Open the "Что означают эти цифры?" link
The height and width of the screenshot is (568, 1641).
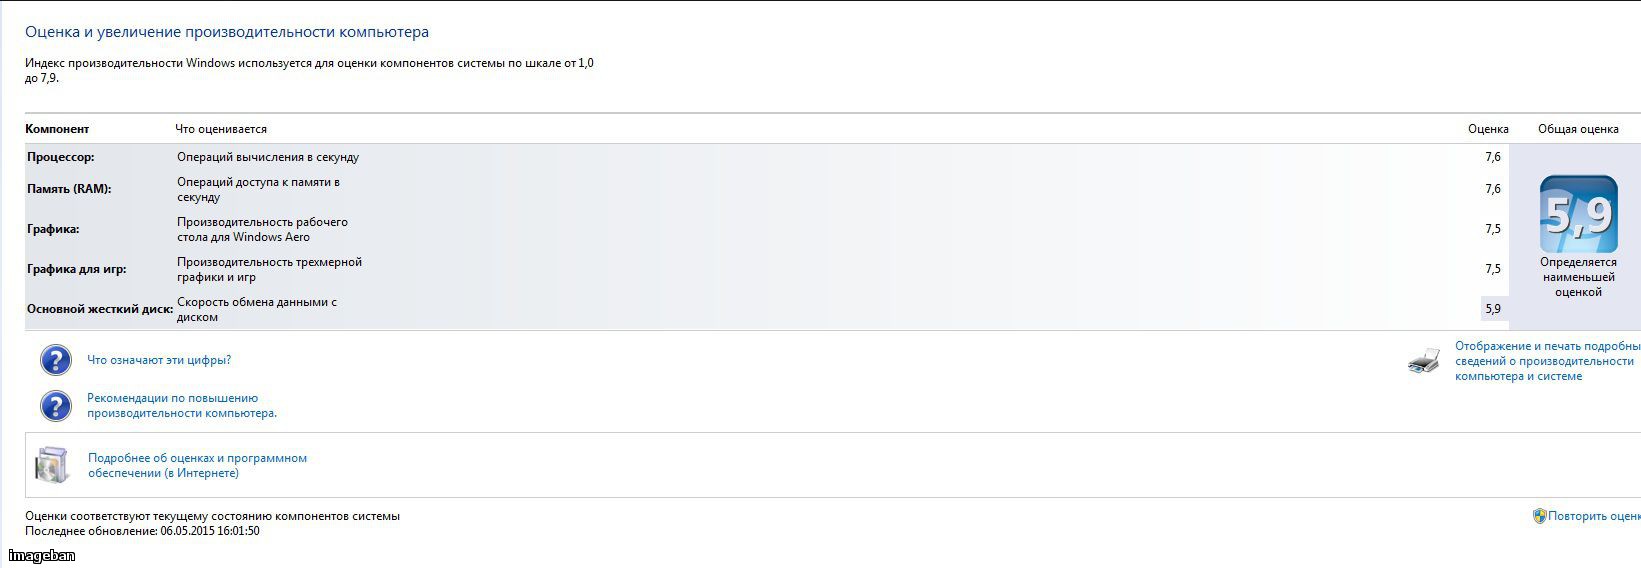(159, 360)
